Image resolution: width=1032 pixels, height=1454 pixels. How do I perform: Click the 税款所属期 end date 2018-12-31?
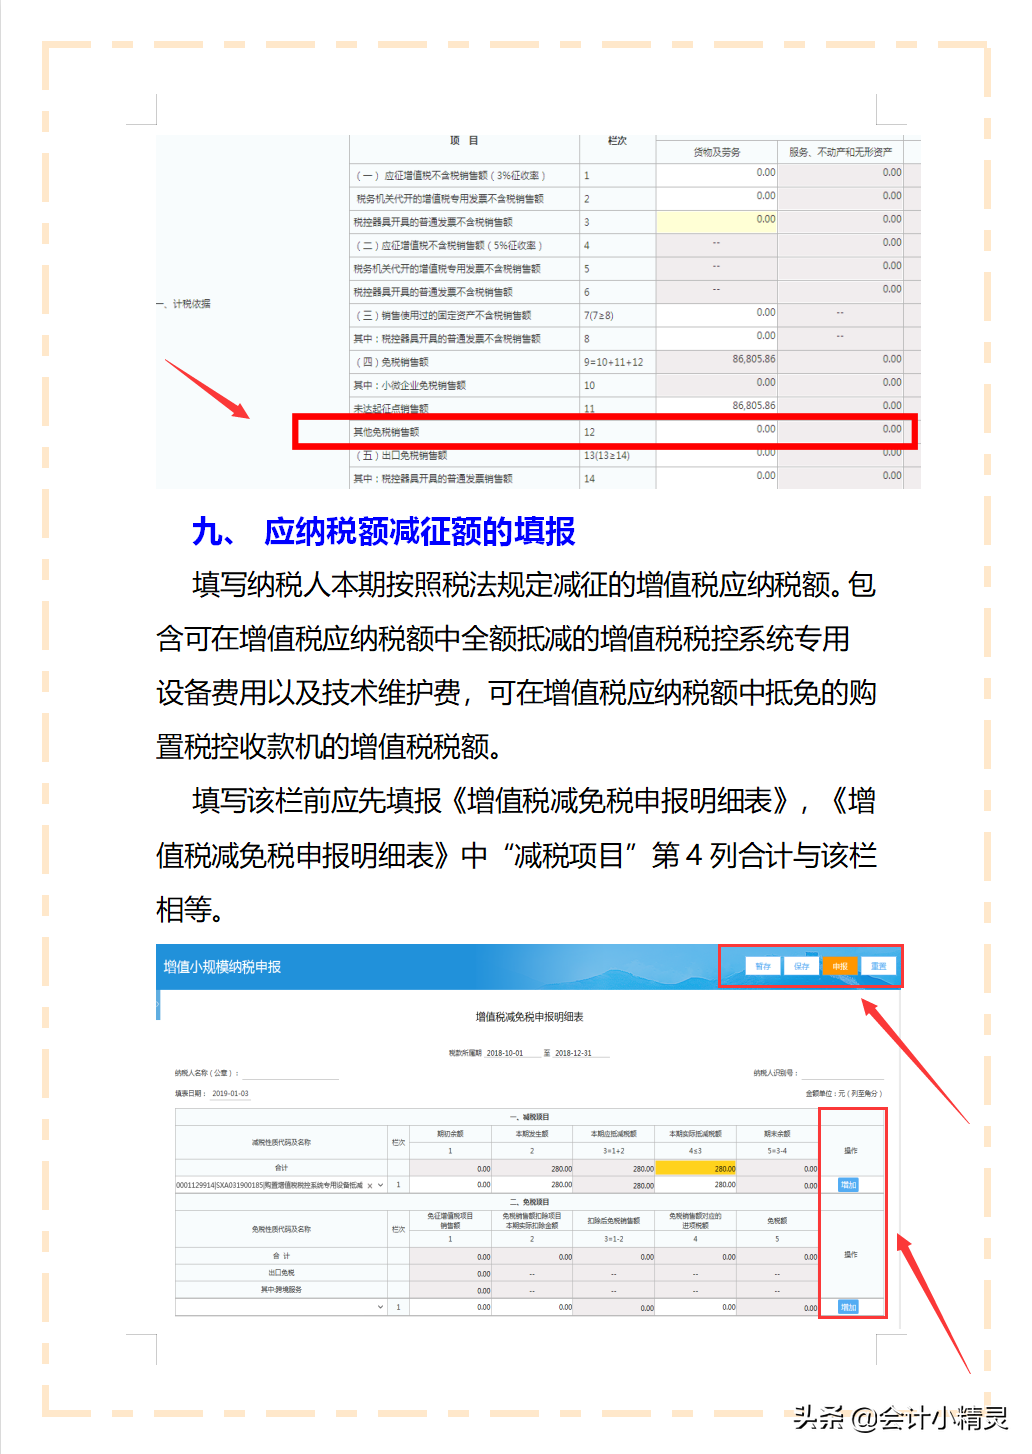point(573,1053)
